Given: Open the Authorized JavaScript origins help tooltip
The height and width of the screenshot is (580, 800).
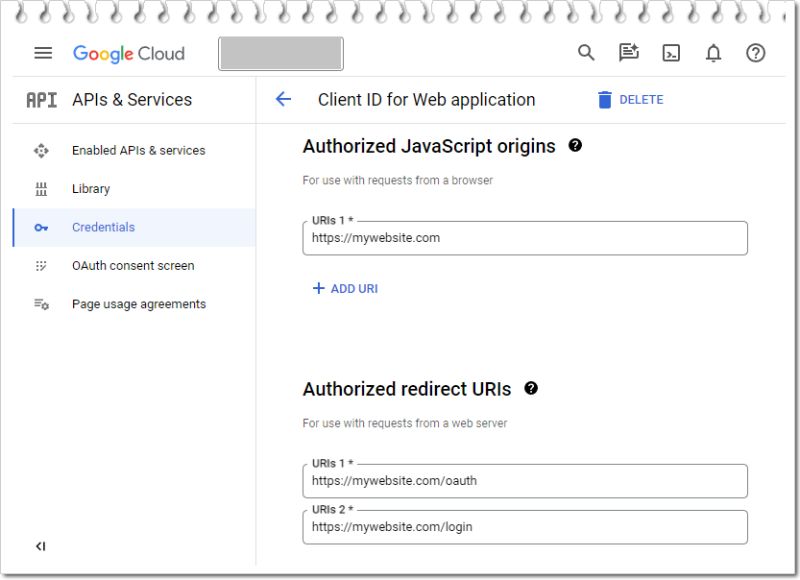Looking at the screenshot, I should pyautogui.click(x=574, y=147).
